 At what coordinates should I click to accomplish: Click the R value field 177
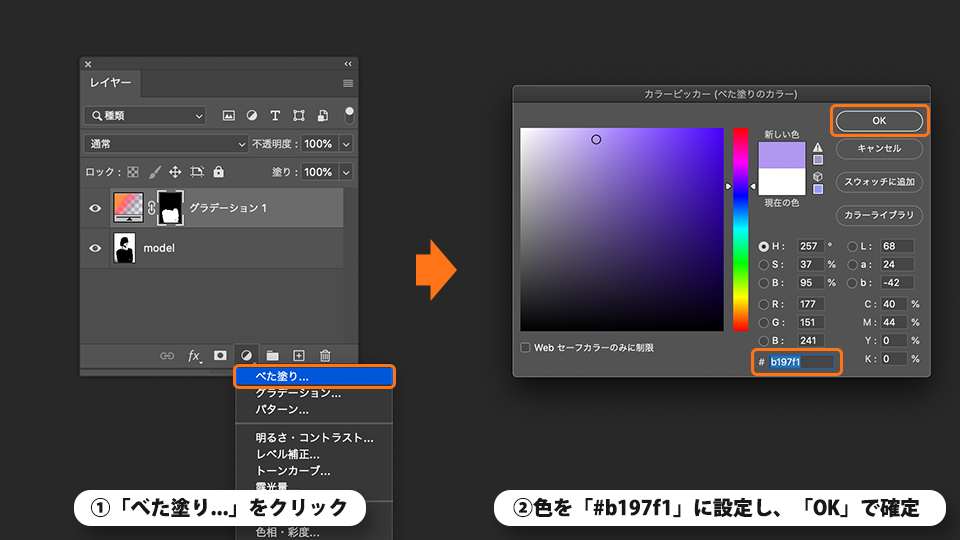(811, 304)
